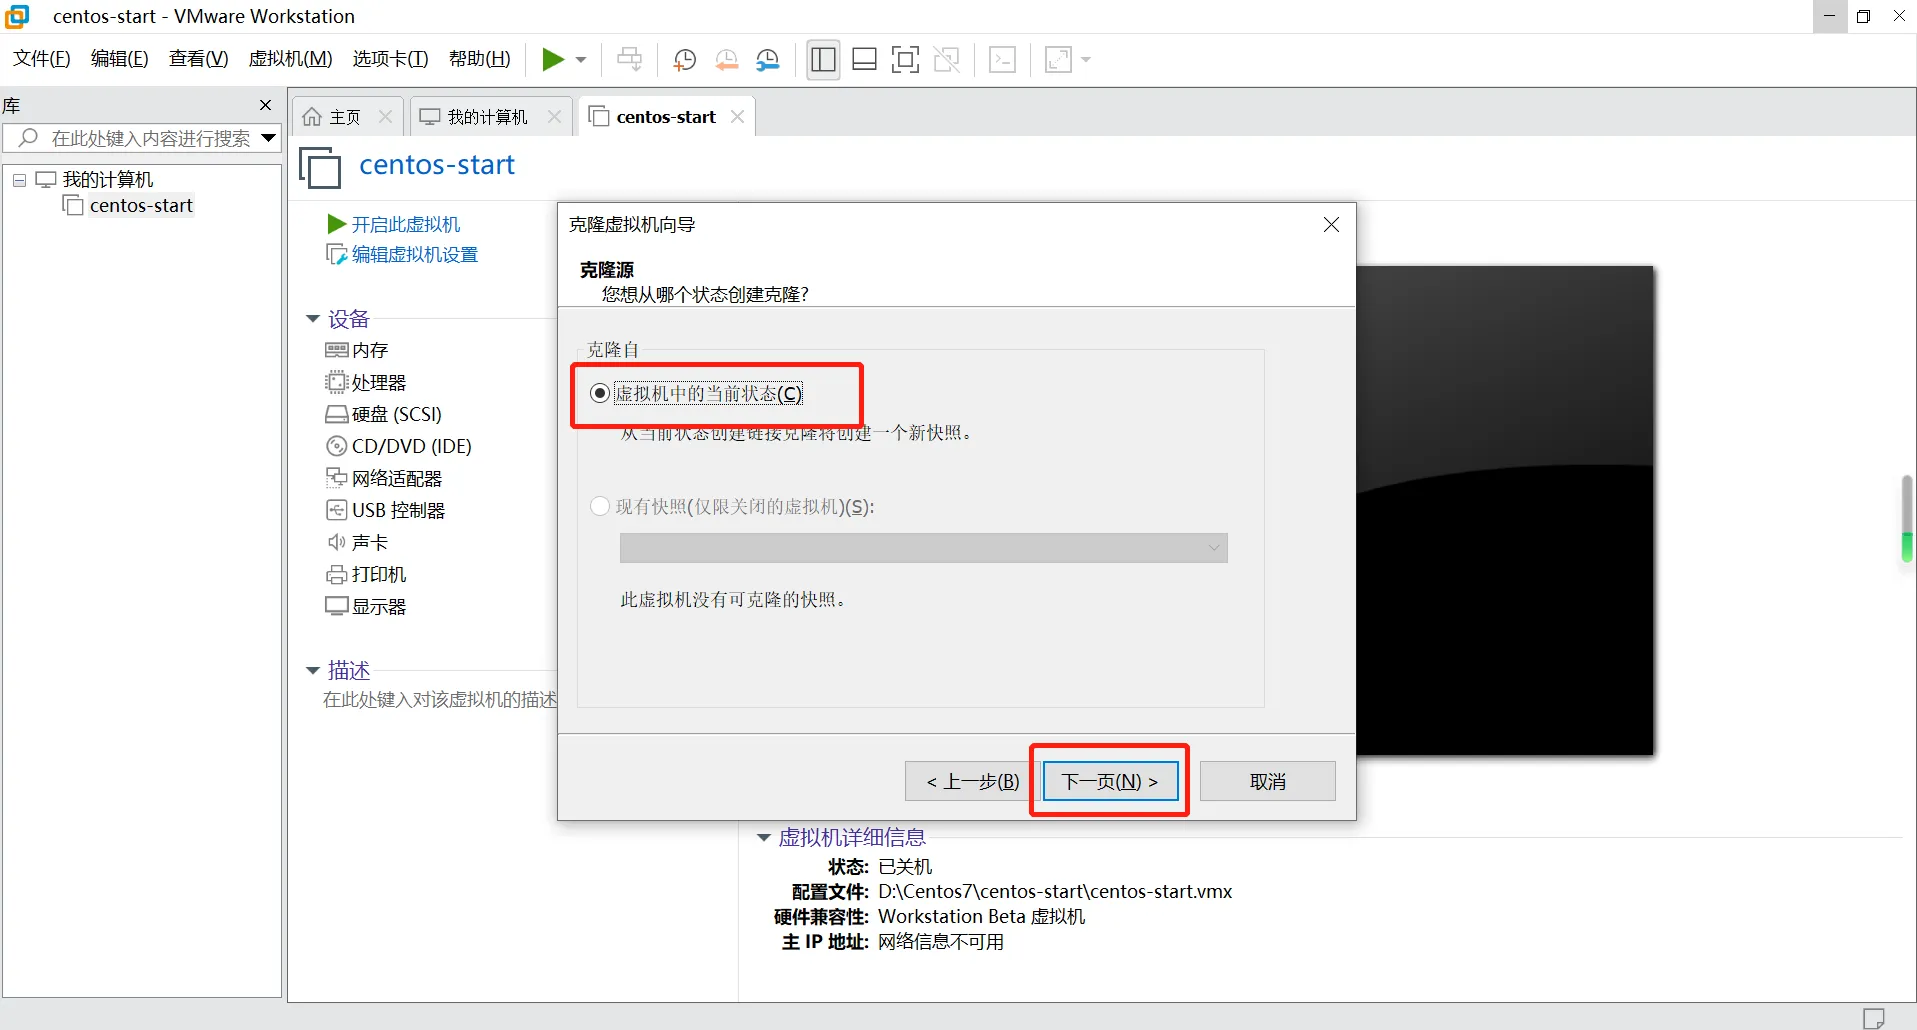Click the vertical scrollbar handle on right
The width and height of the screenshot is (1917, 1030).
[1907, 519]
